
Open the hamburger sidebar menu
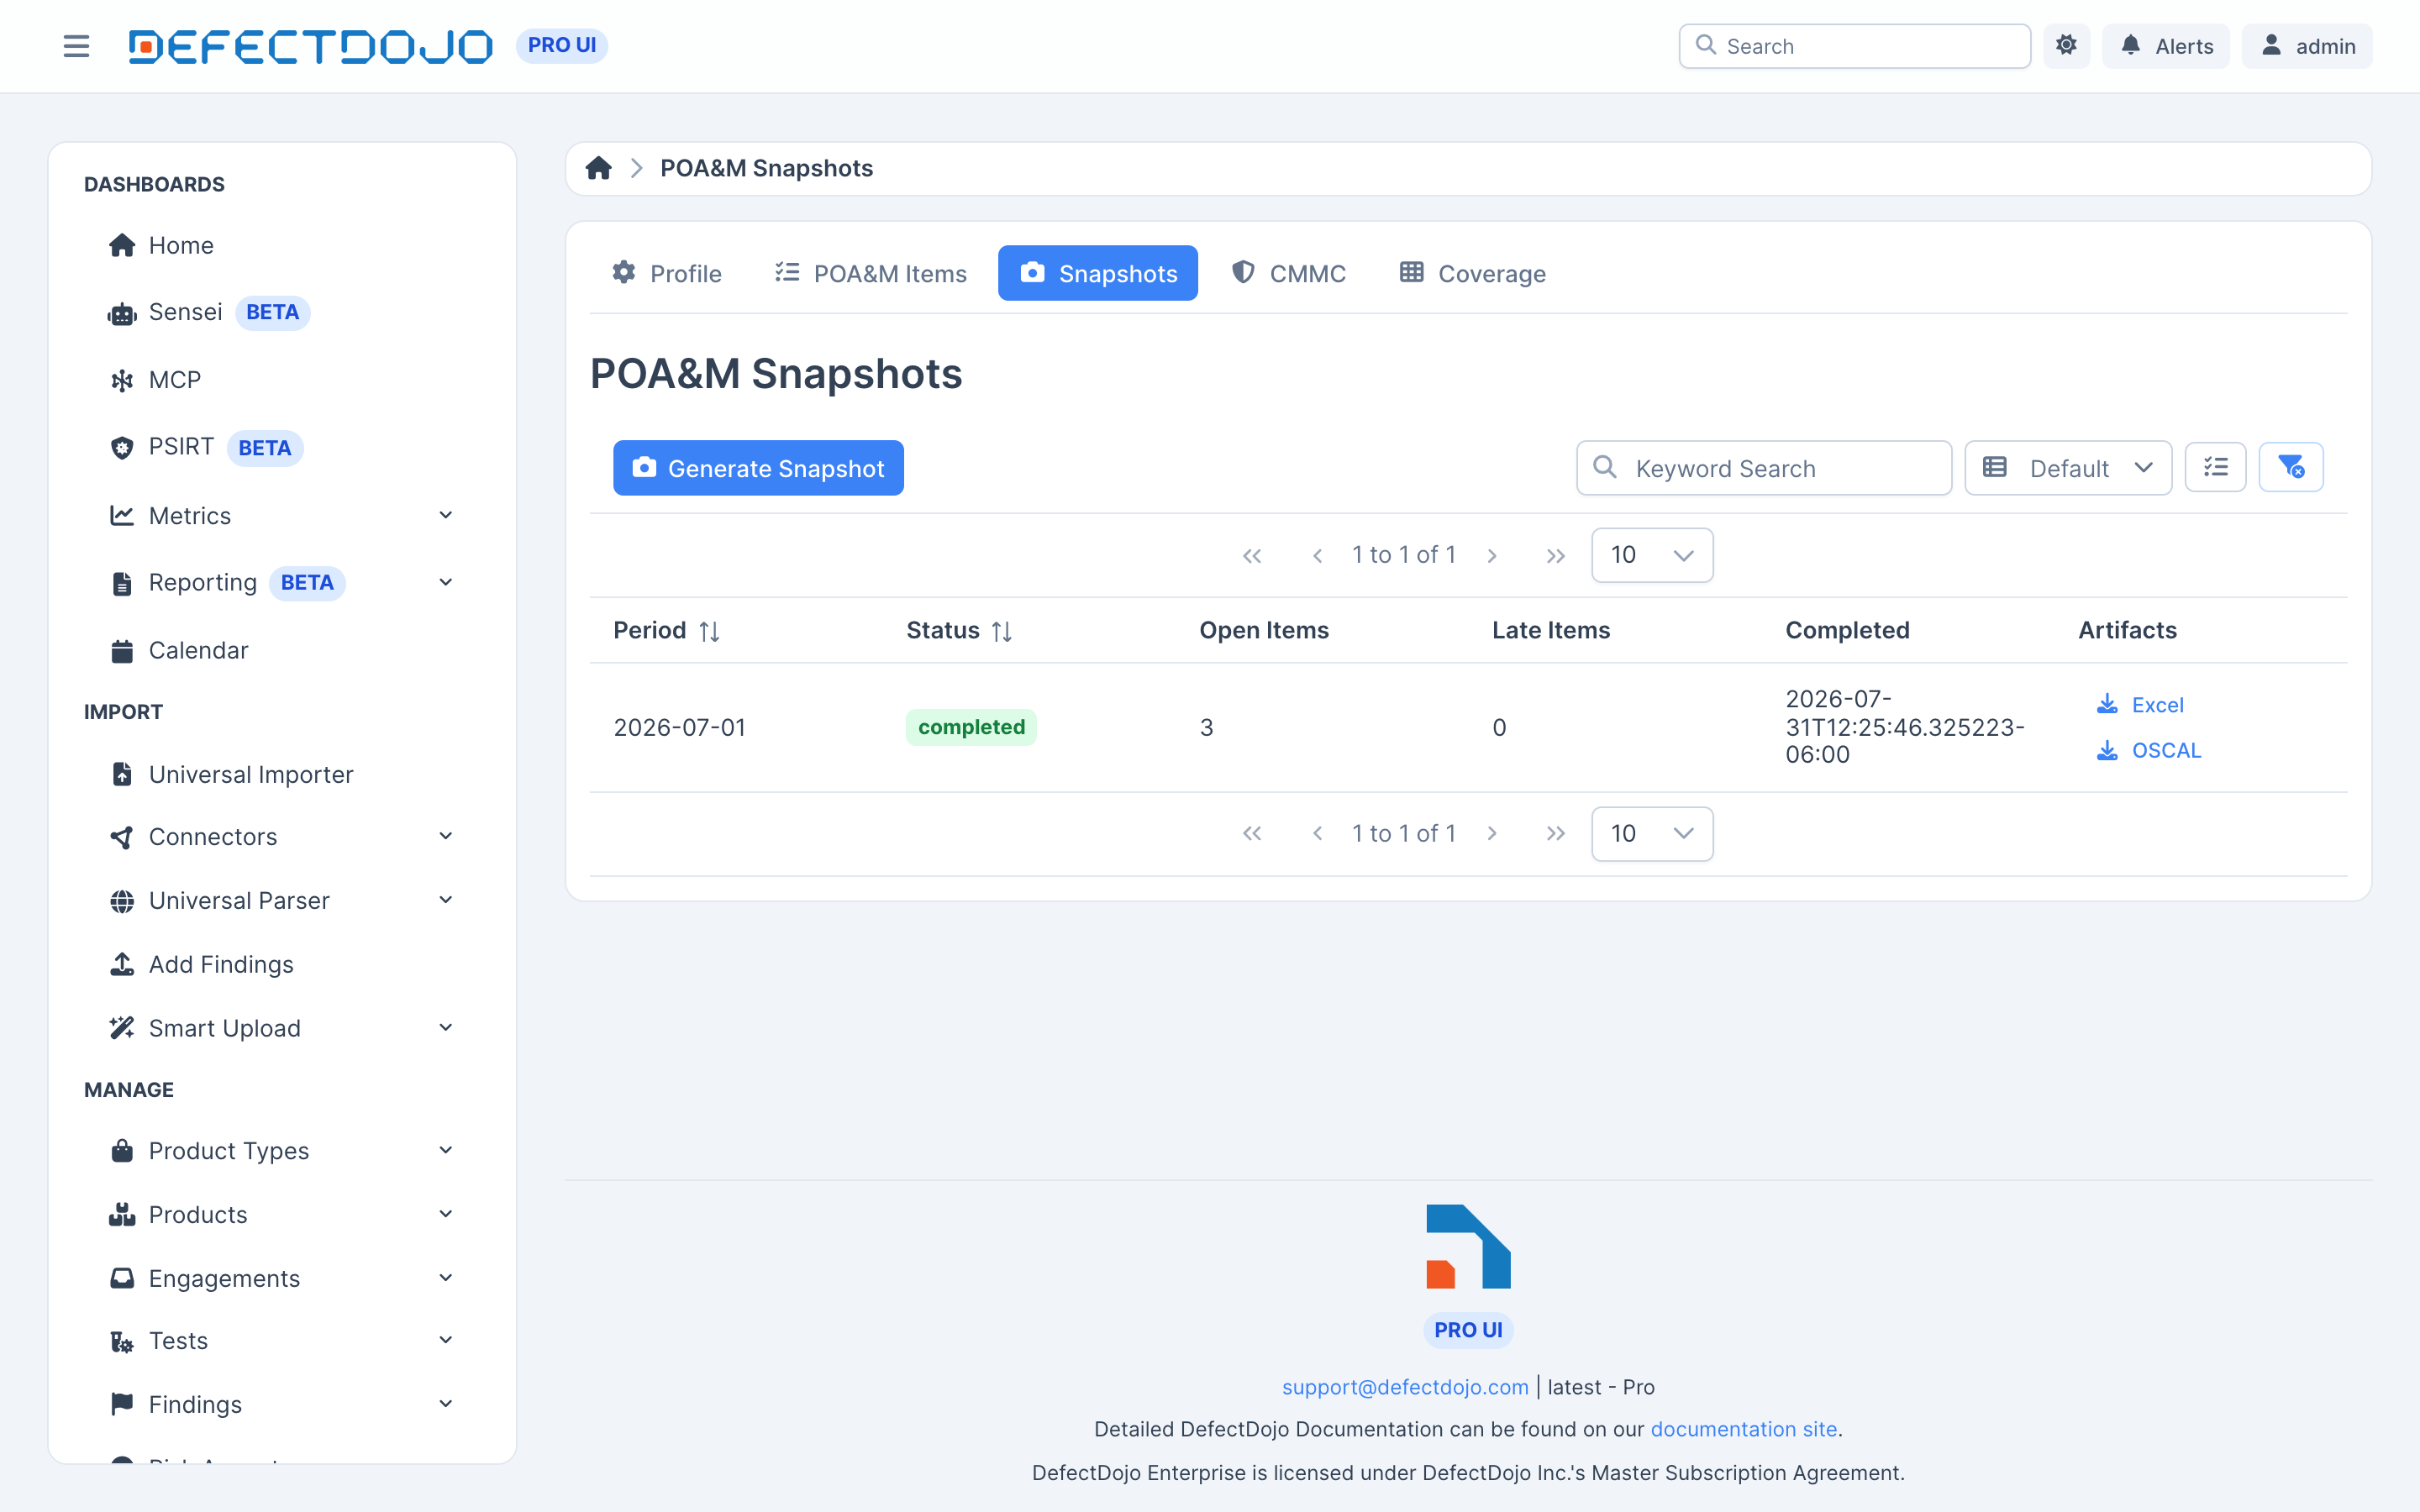coord(76,46)
